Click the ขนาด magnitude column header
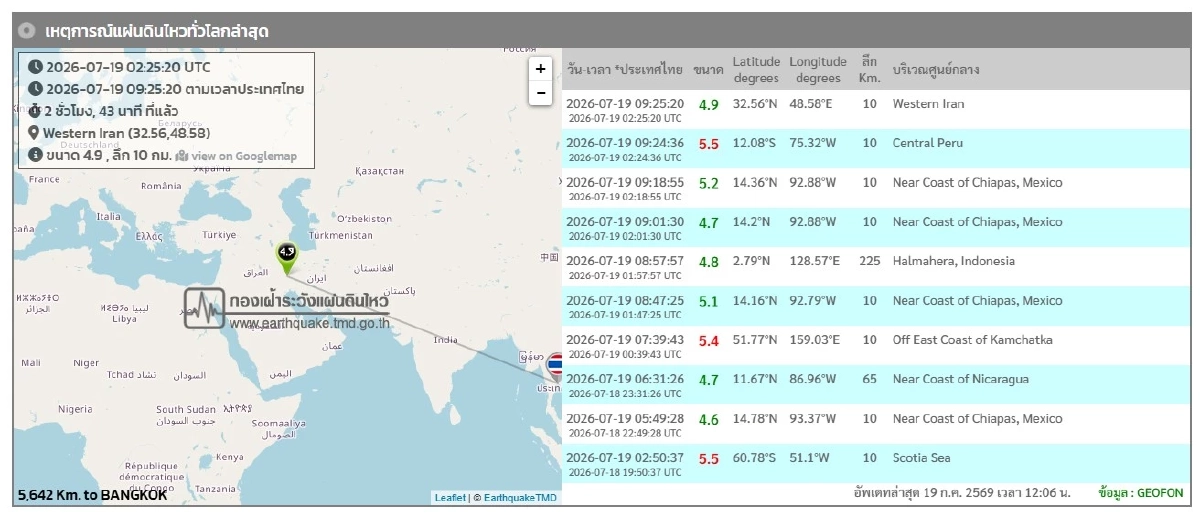Screen dimensions: 1200x517 click(708, 70)
